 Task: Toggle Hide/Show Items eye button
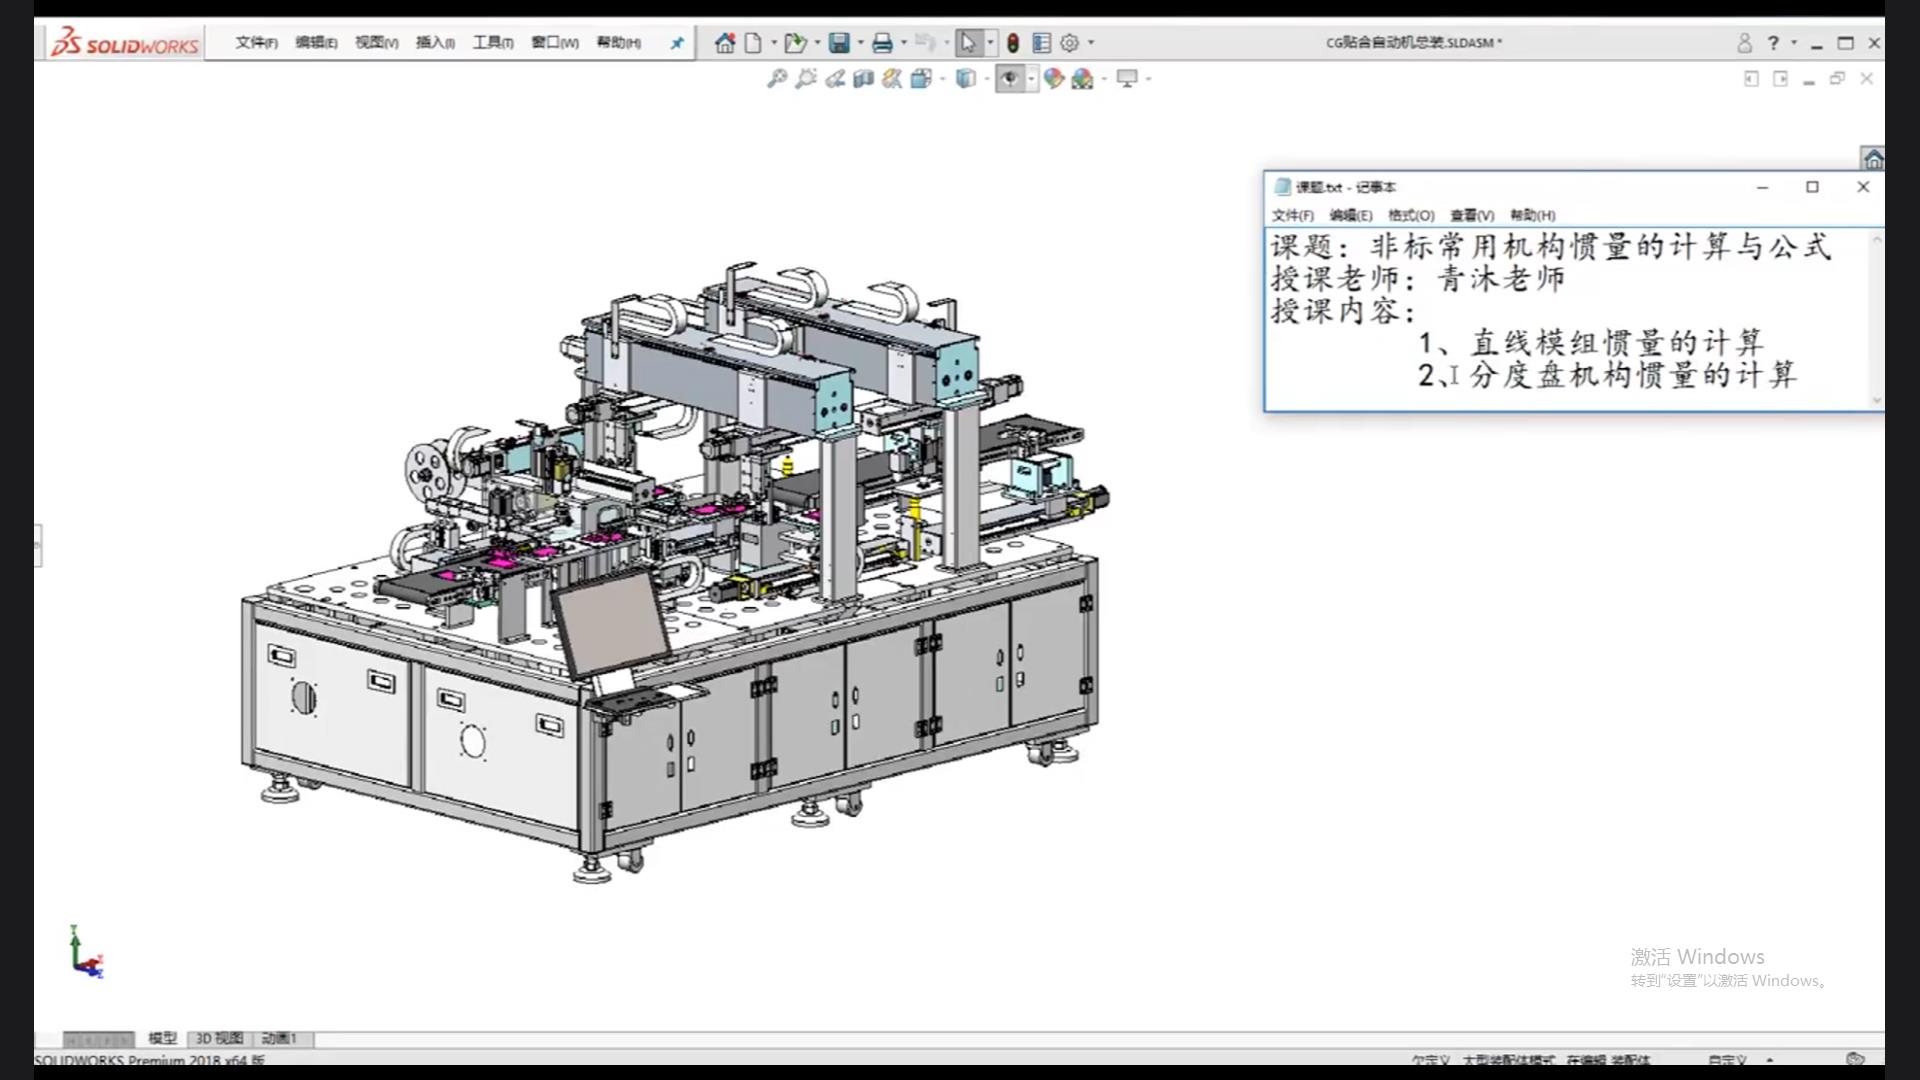1009,79
